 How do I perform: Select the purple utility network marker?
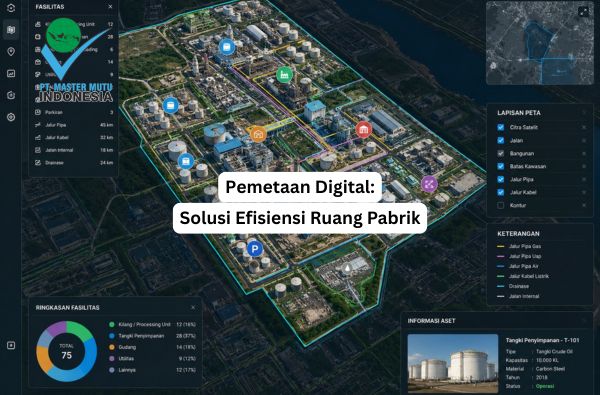pos(429,184)
